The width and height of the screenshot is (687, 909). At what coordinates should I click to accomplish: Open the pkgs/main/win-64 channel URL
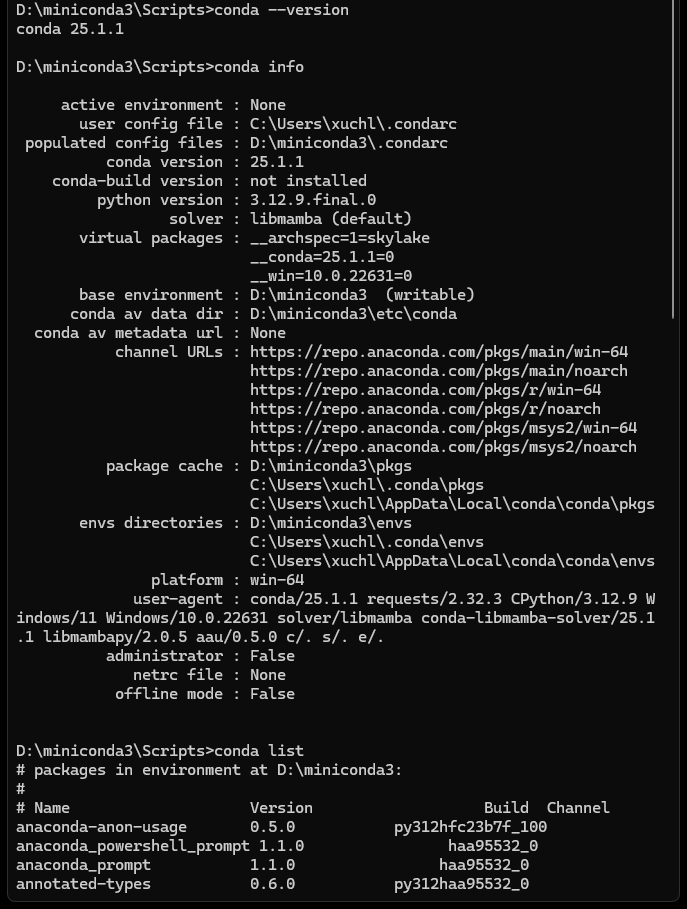point(439,352)
